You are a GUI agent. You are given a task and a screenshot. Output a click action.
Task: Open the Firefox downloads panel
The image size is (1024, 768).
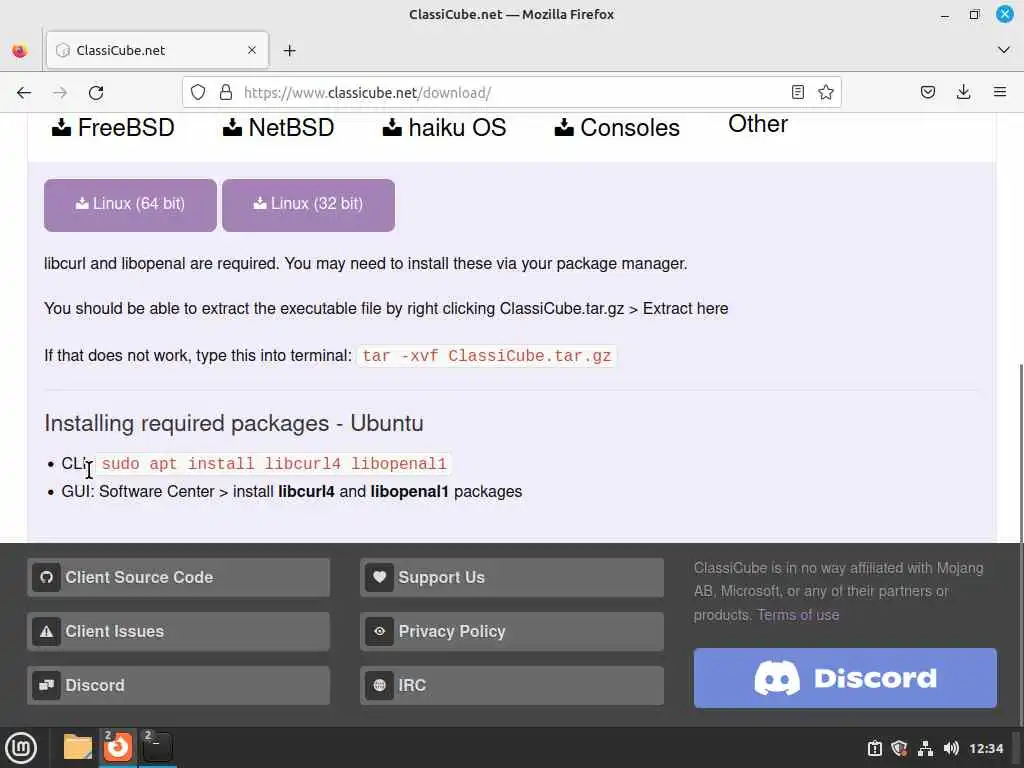(x=963, y=92)
